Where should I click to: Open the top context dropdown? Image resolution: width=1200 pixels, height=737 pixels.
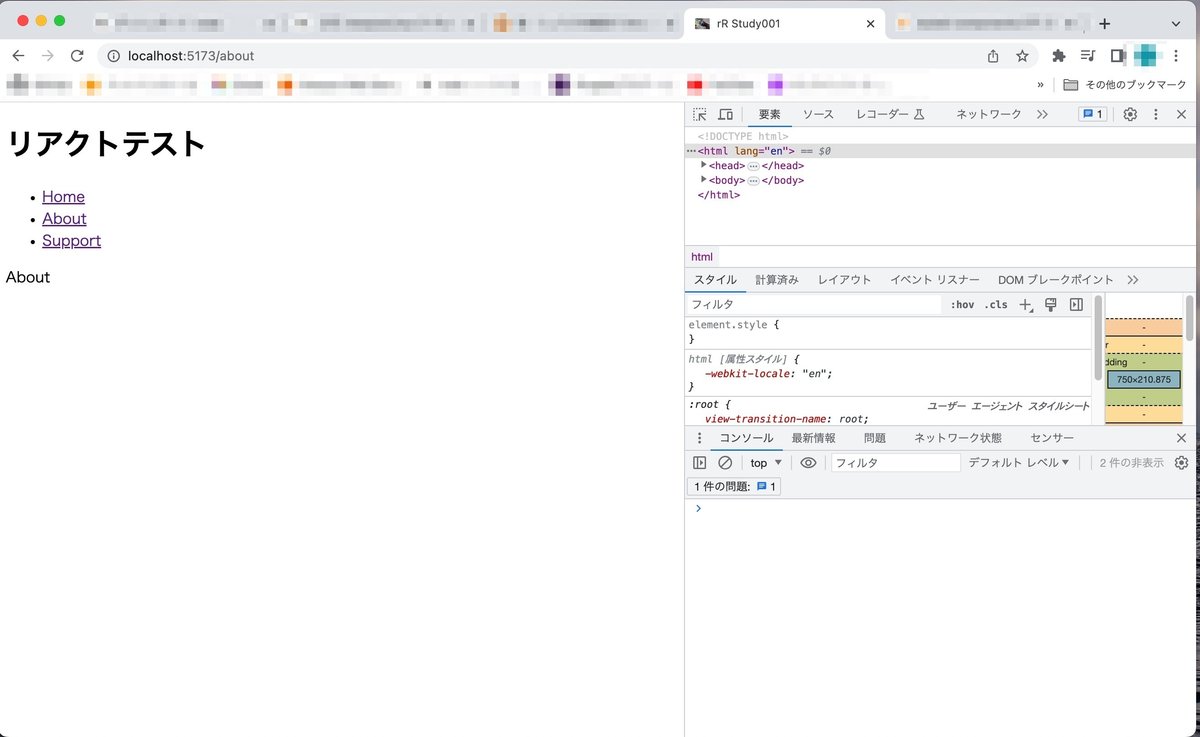click(766, 463)
